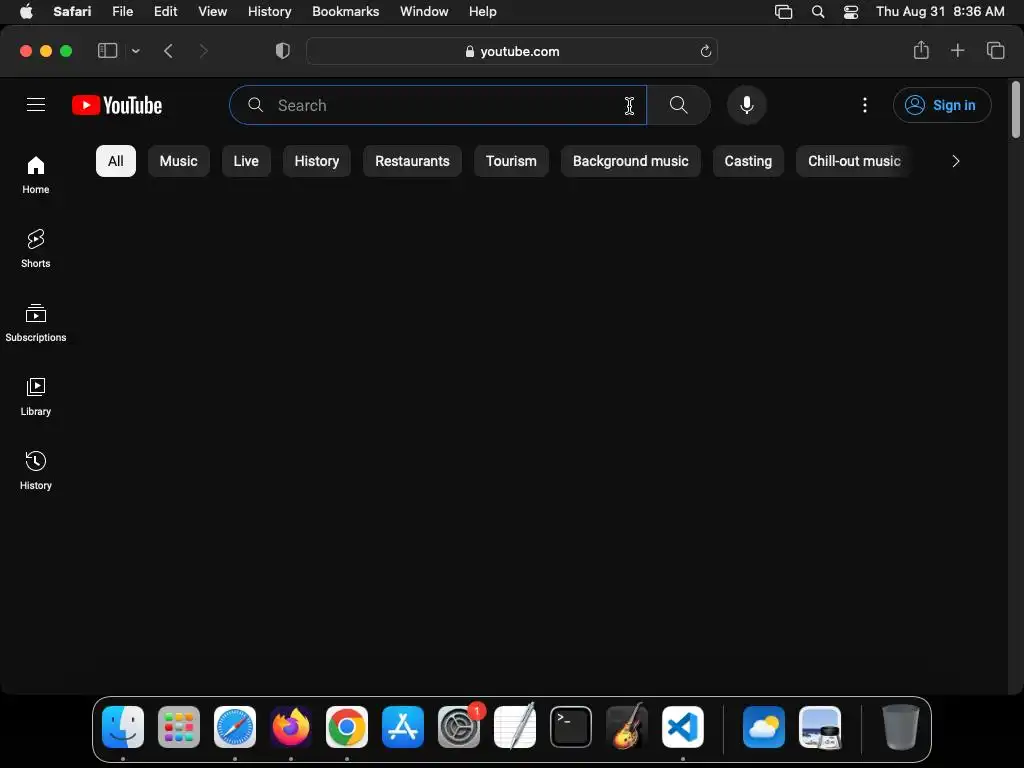The height and width of the screenshot is (768, 1024).
Task: Open System Settings from the Dock
Action: point(459,726)
